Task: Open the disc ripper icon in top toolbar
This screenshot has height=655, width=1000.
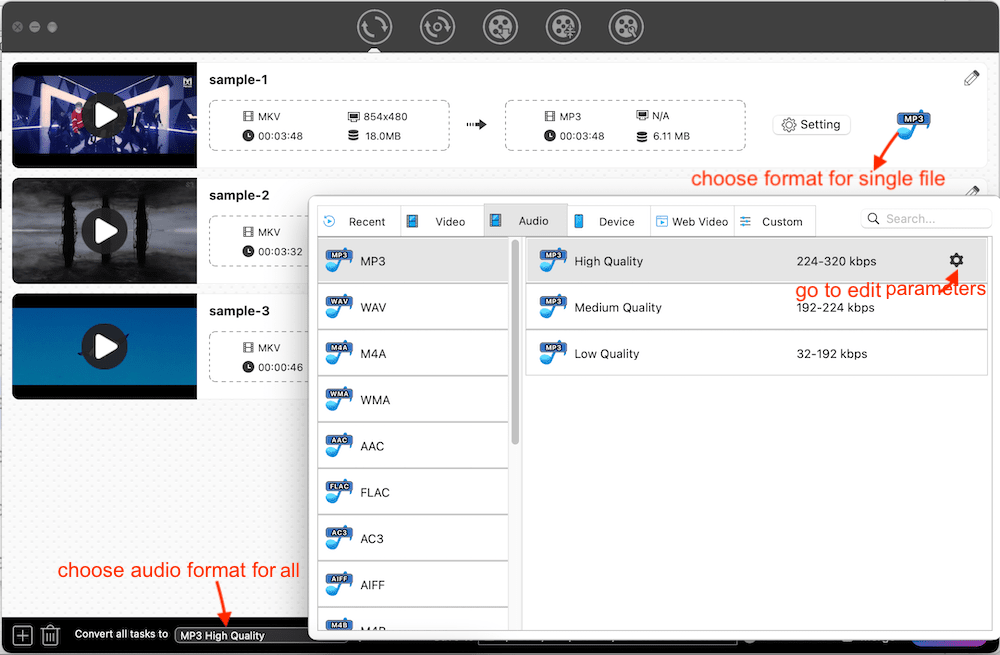Action: pos(437,27)
